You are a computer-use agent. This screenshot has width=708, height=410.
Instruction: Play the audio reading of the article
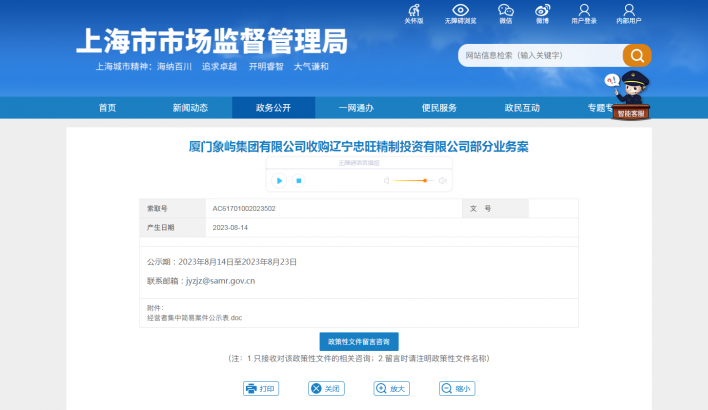point(279,181)
